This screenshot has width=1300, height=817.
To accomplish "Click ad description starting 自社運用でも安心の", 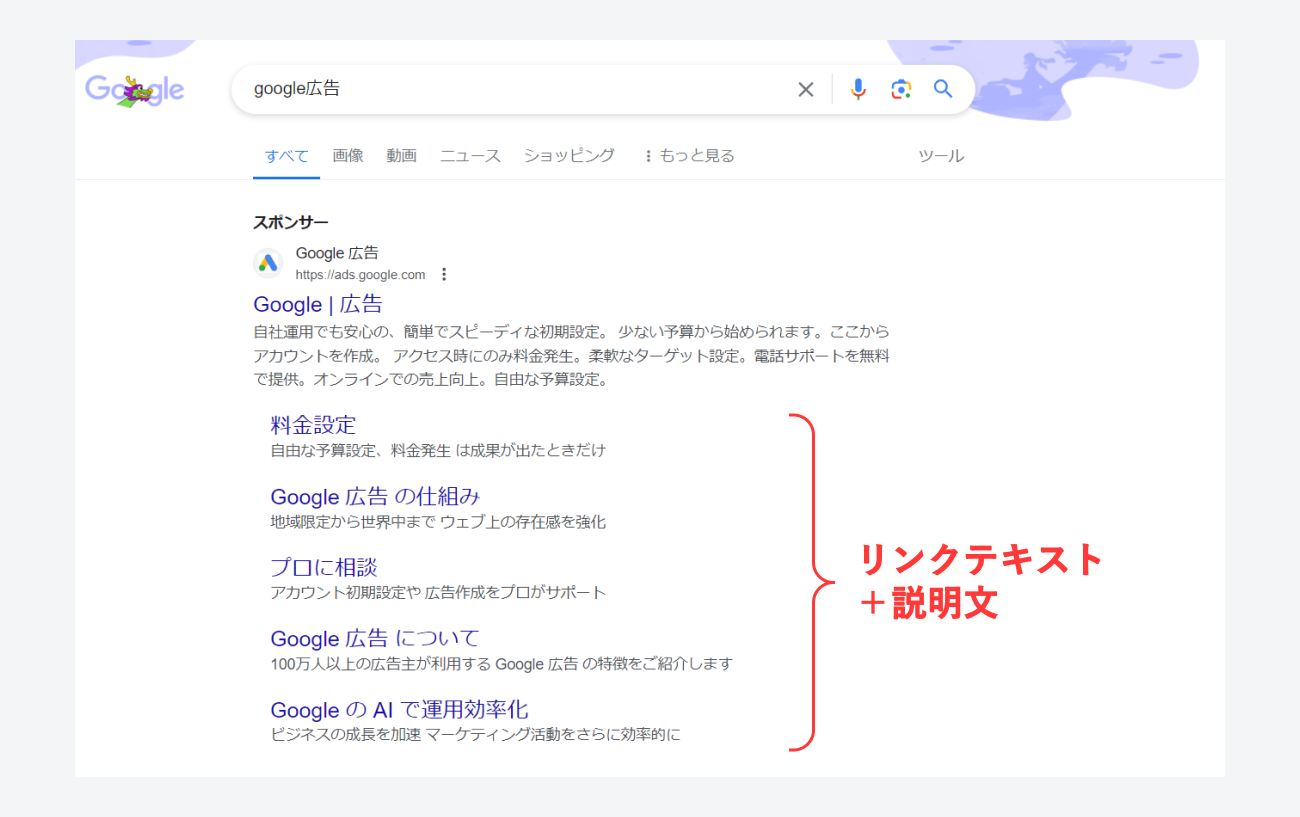I will 572,356.
